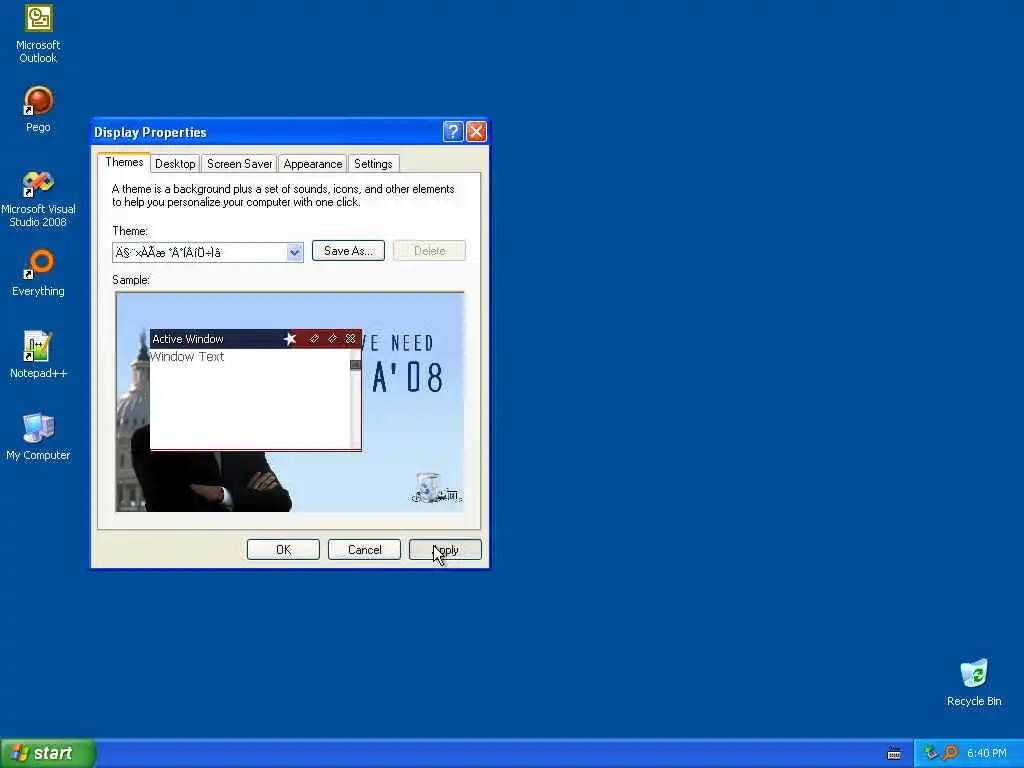Switch to the Screen Saver tab

pyautogui.click(x=240, y=164)
